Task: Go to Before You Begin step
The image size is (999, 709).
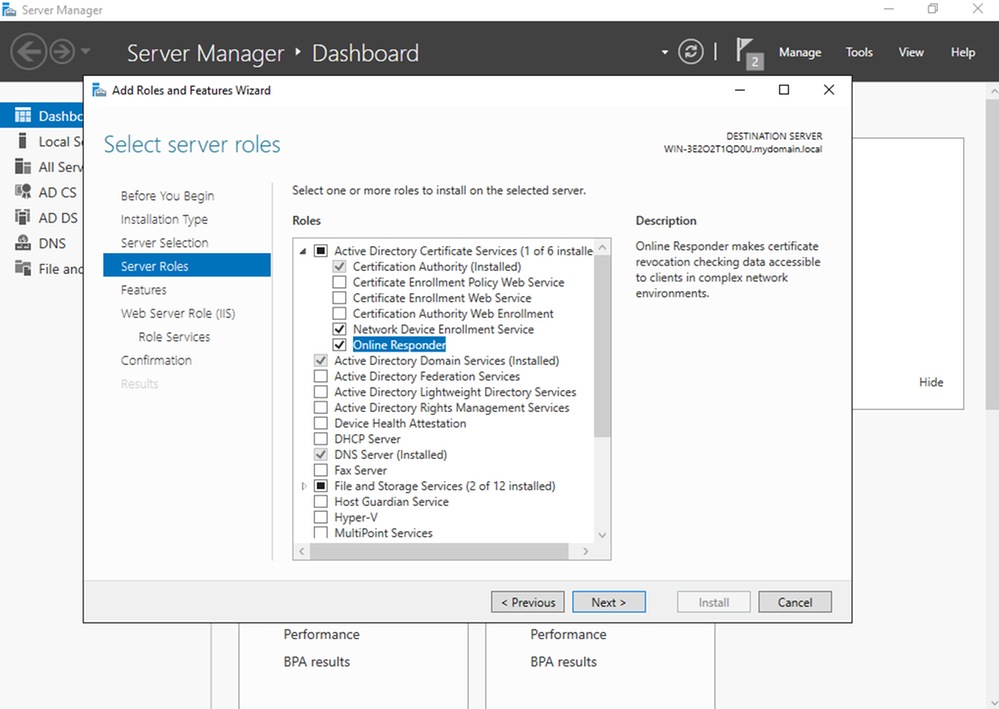Action: point(168,196)
